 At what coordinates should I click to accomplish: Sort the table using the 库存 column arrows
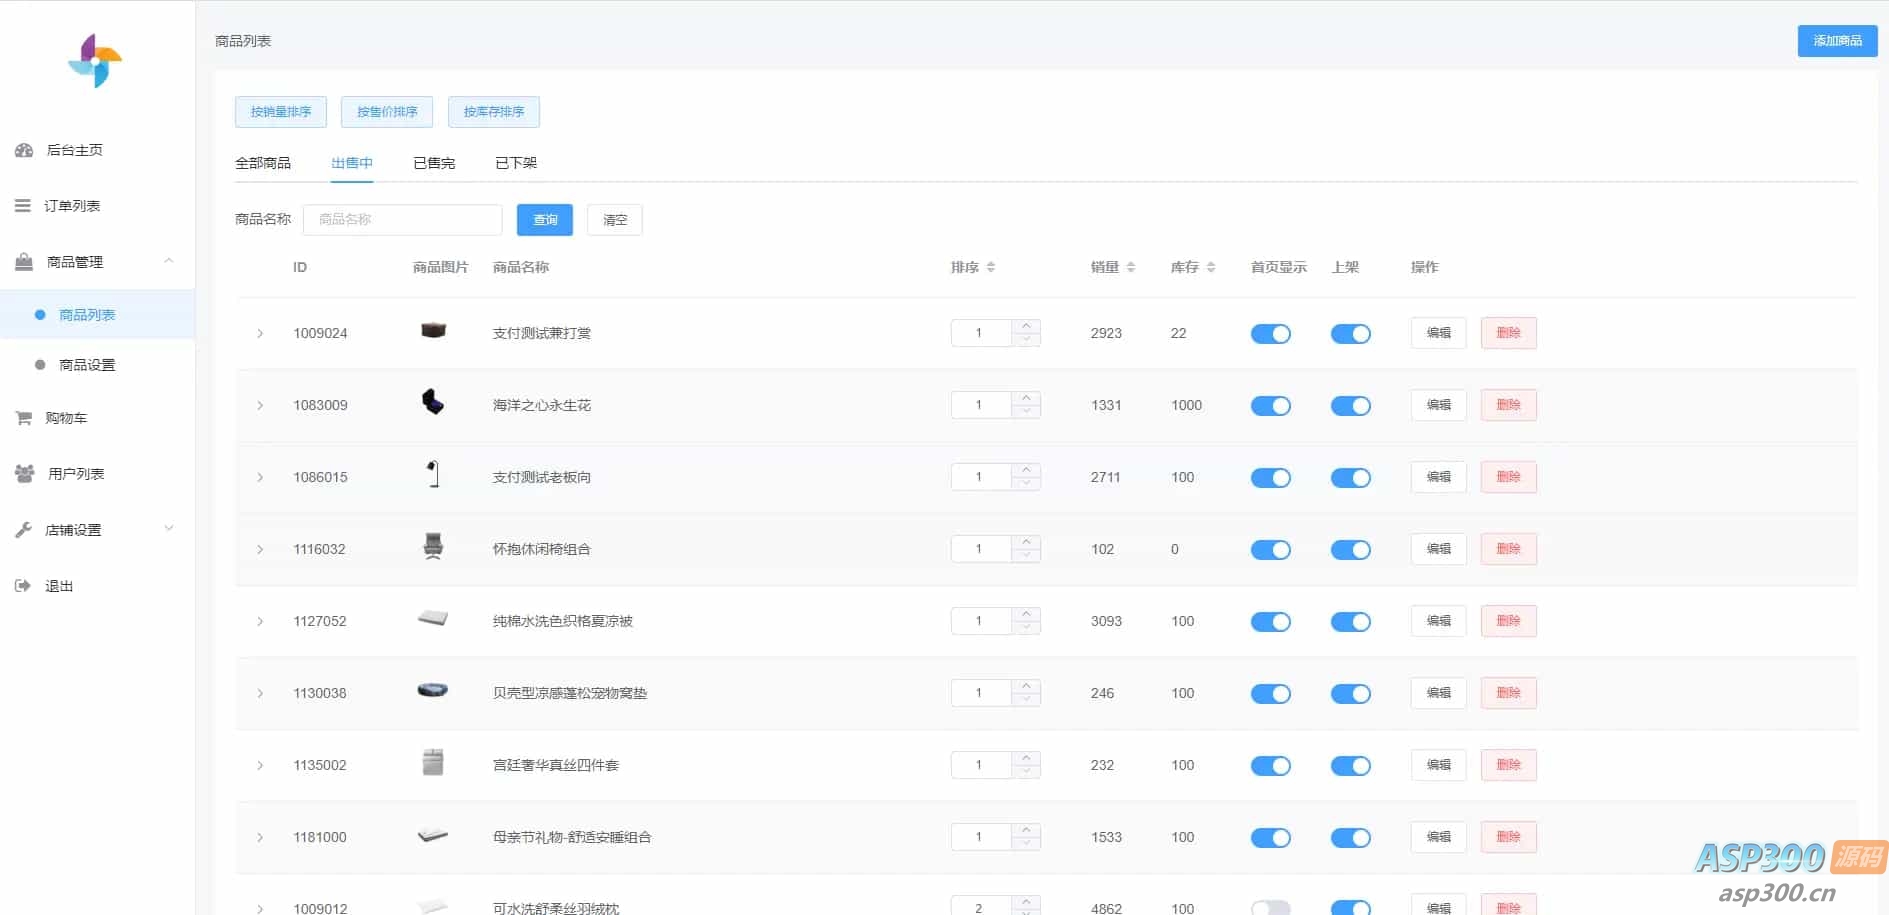point(1210,267)
